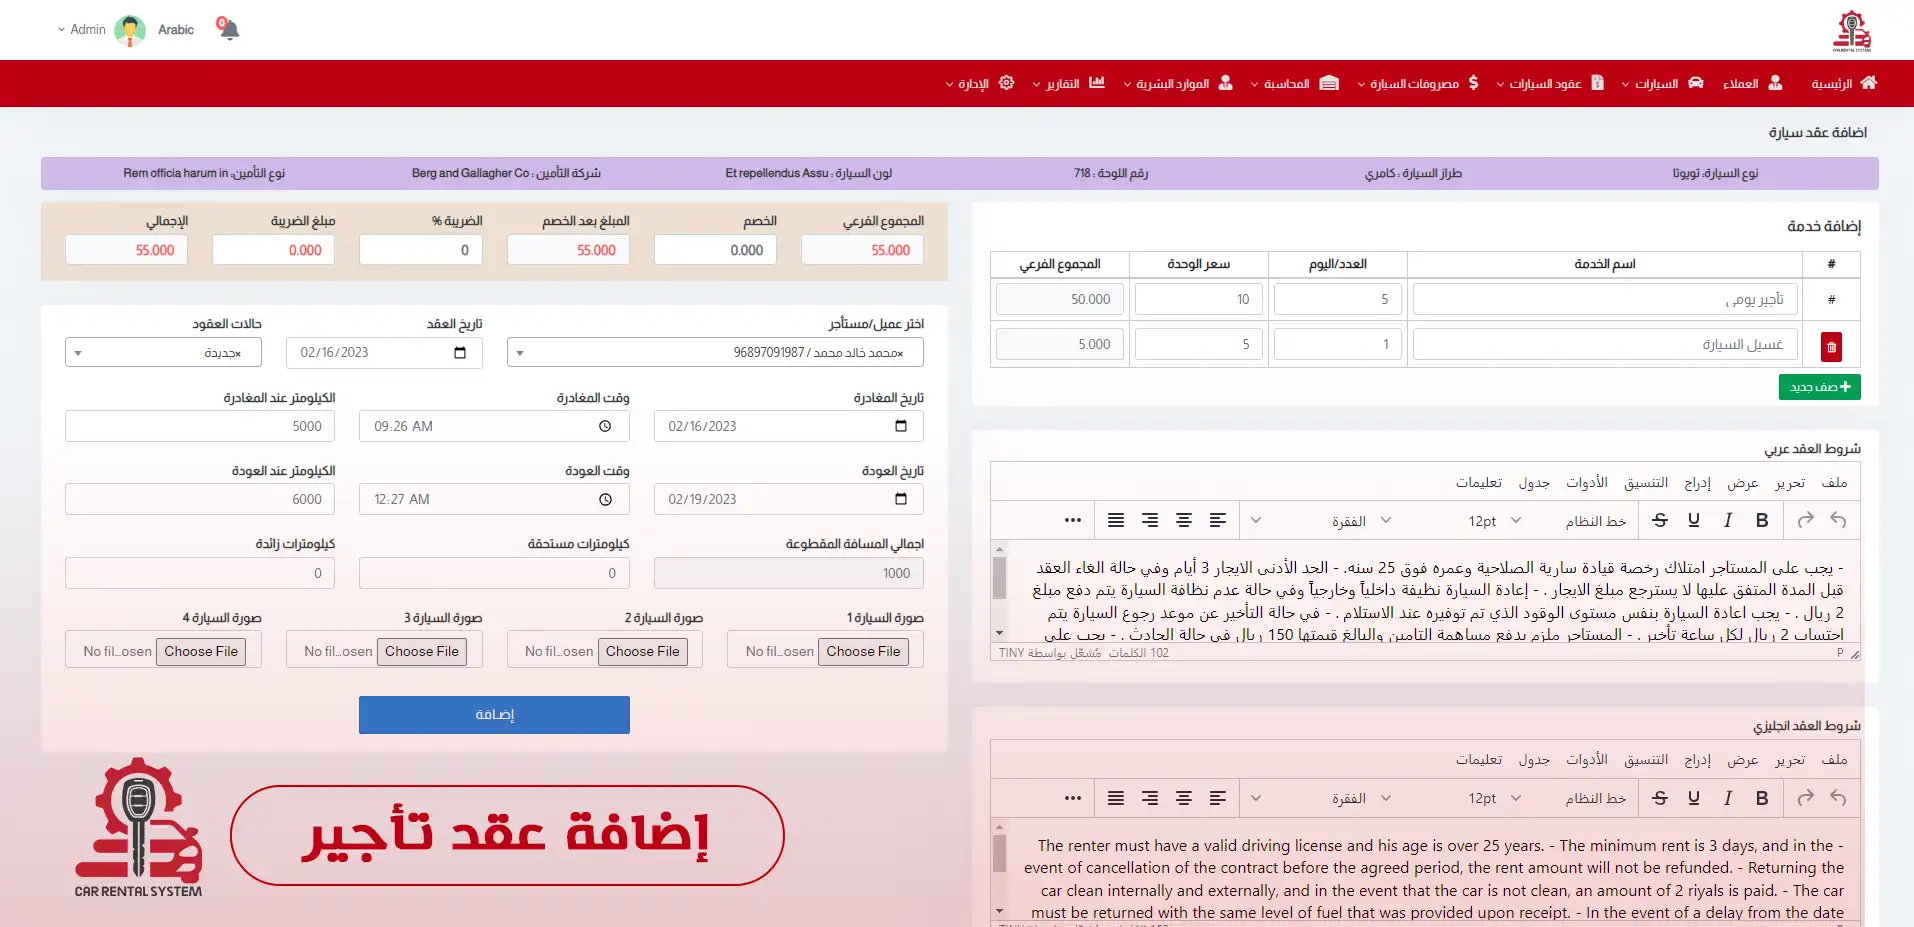Apply underline in Arabic terms editor
This screenshot has height=927, width=1914.
[x=1694, y=520]
